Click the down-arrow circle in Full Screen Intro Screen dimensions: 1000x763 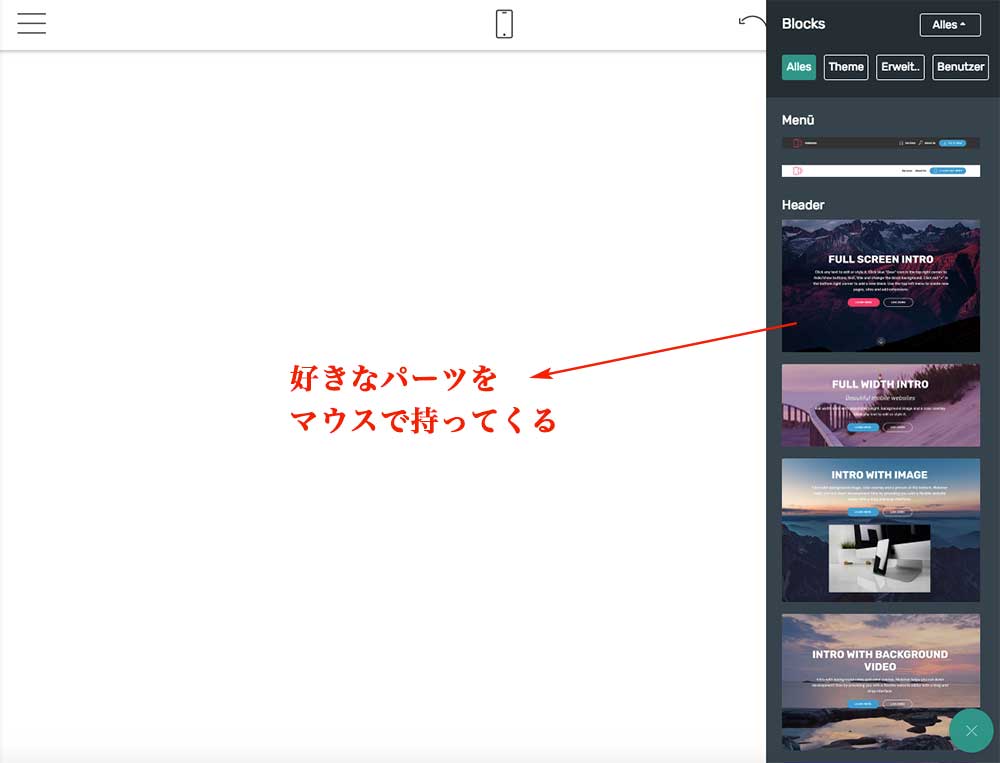coord(881,341)
